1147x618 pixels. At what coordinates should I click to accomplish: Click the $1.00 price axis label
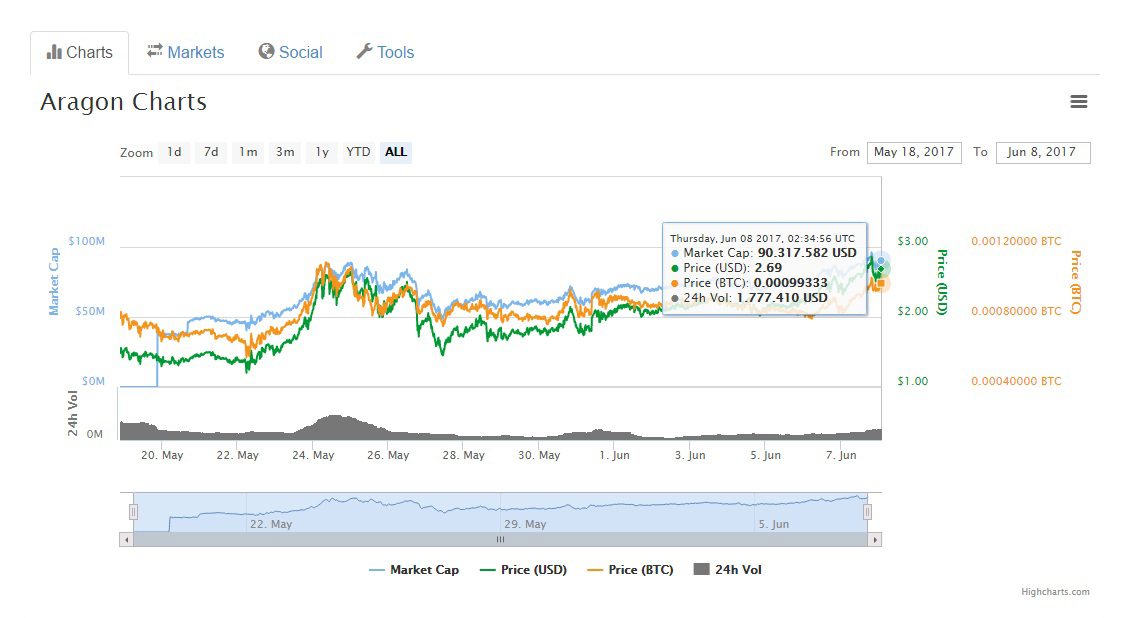[x=913, y=381]
